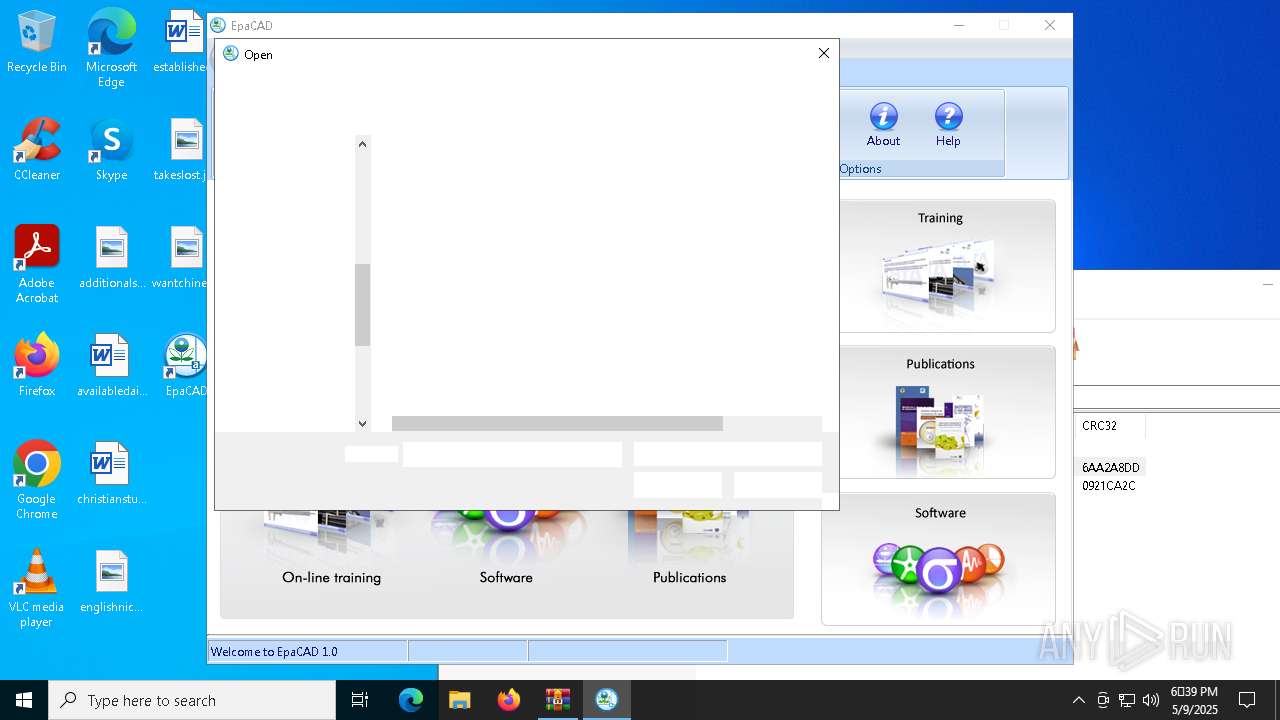
Task: Open network settings tray icon
Action: [1127, 700]
